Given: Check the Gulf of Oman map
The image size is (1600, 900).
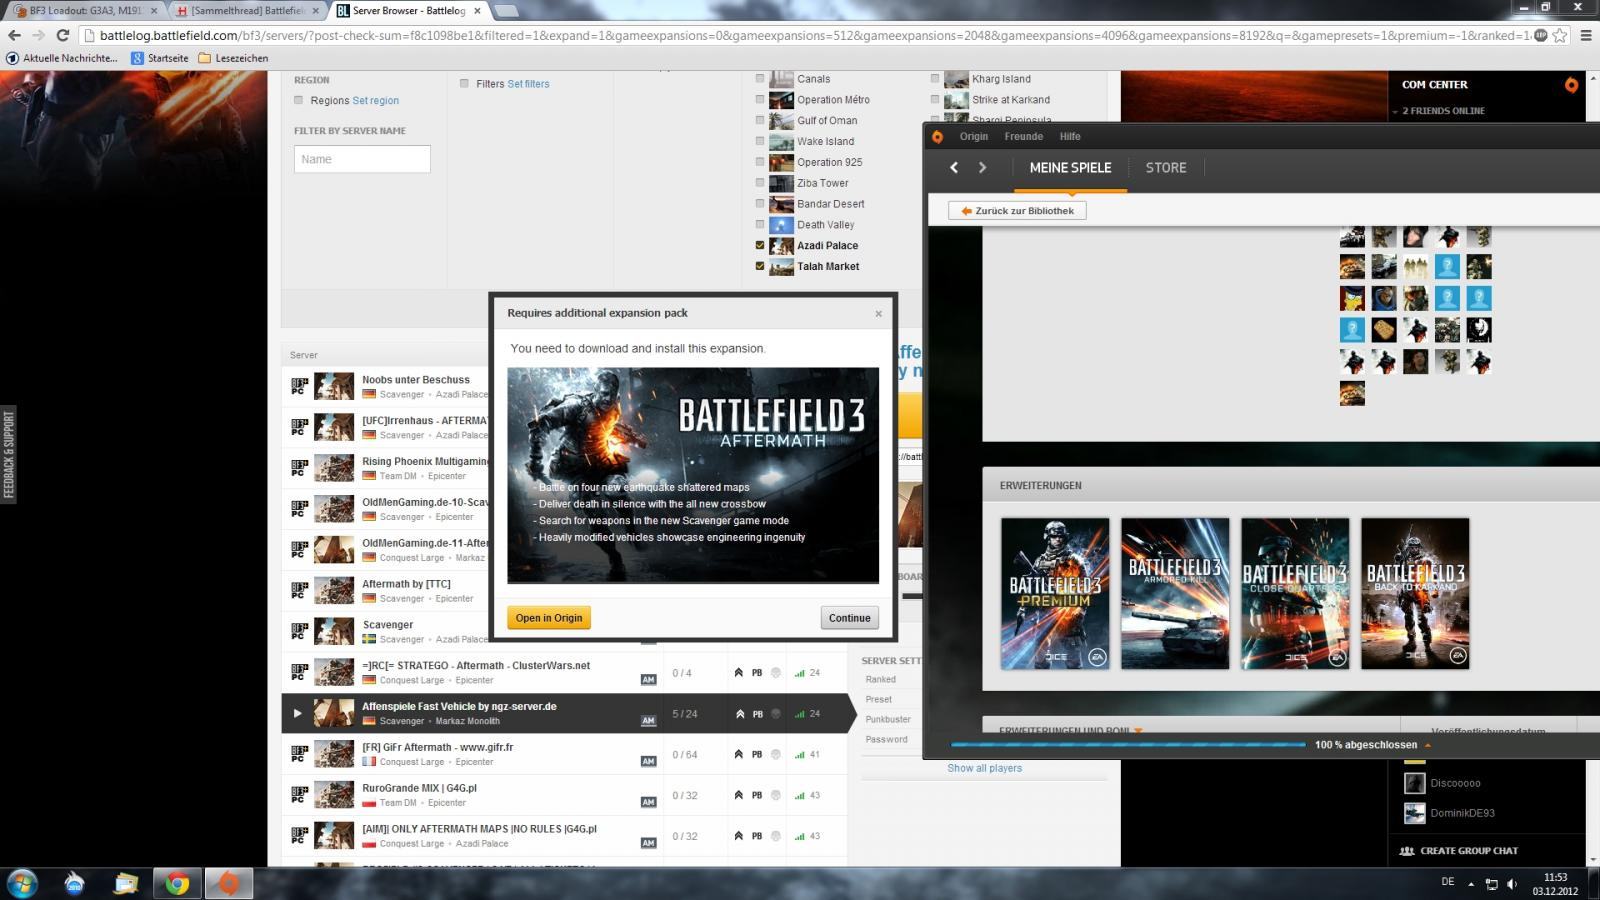Looking at the screenshot, I should tap(760, 121).
